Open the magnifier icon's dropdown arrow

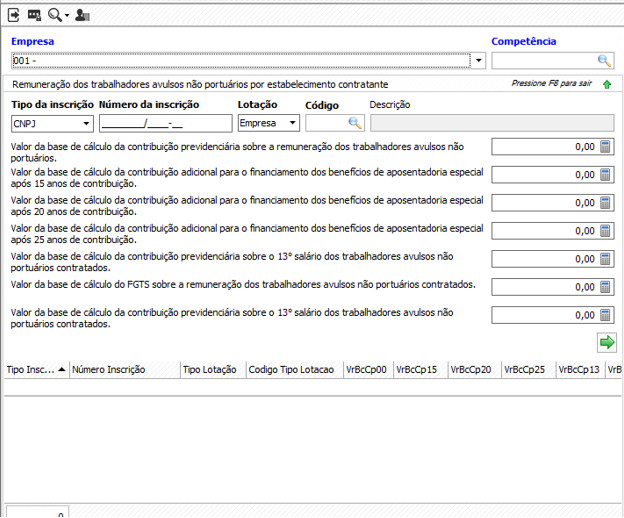tap(67, 16)
